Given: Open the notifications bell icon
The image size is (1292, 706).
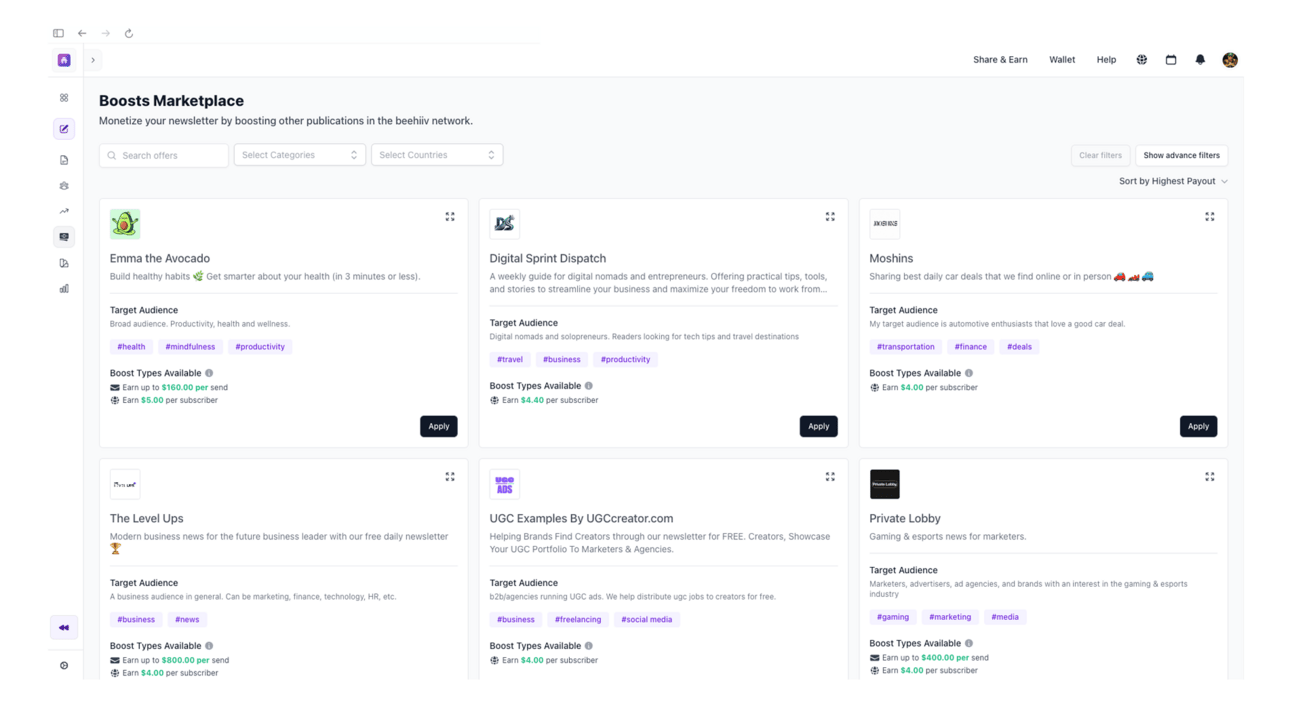Looking at the screenshot, I should point(1200,60).
